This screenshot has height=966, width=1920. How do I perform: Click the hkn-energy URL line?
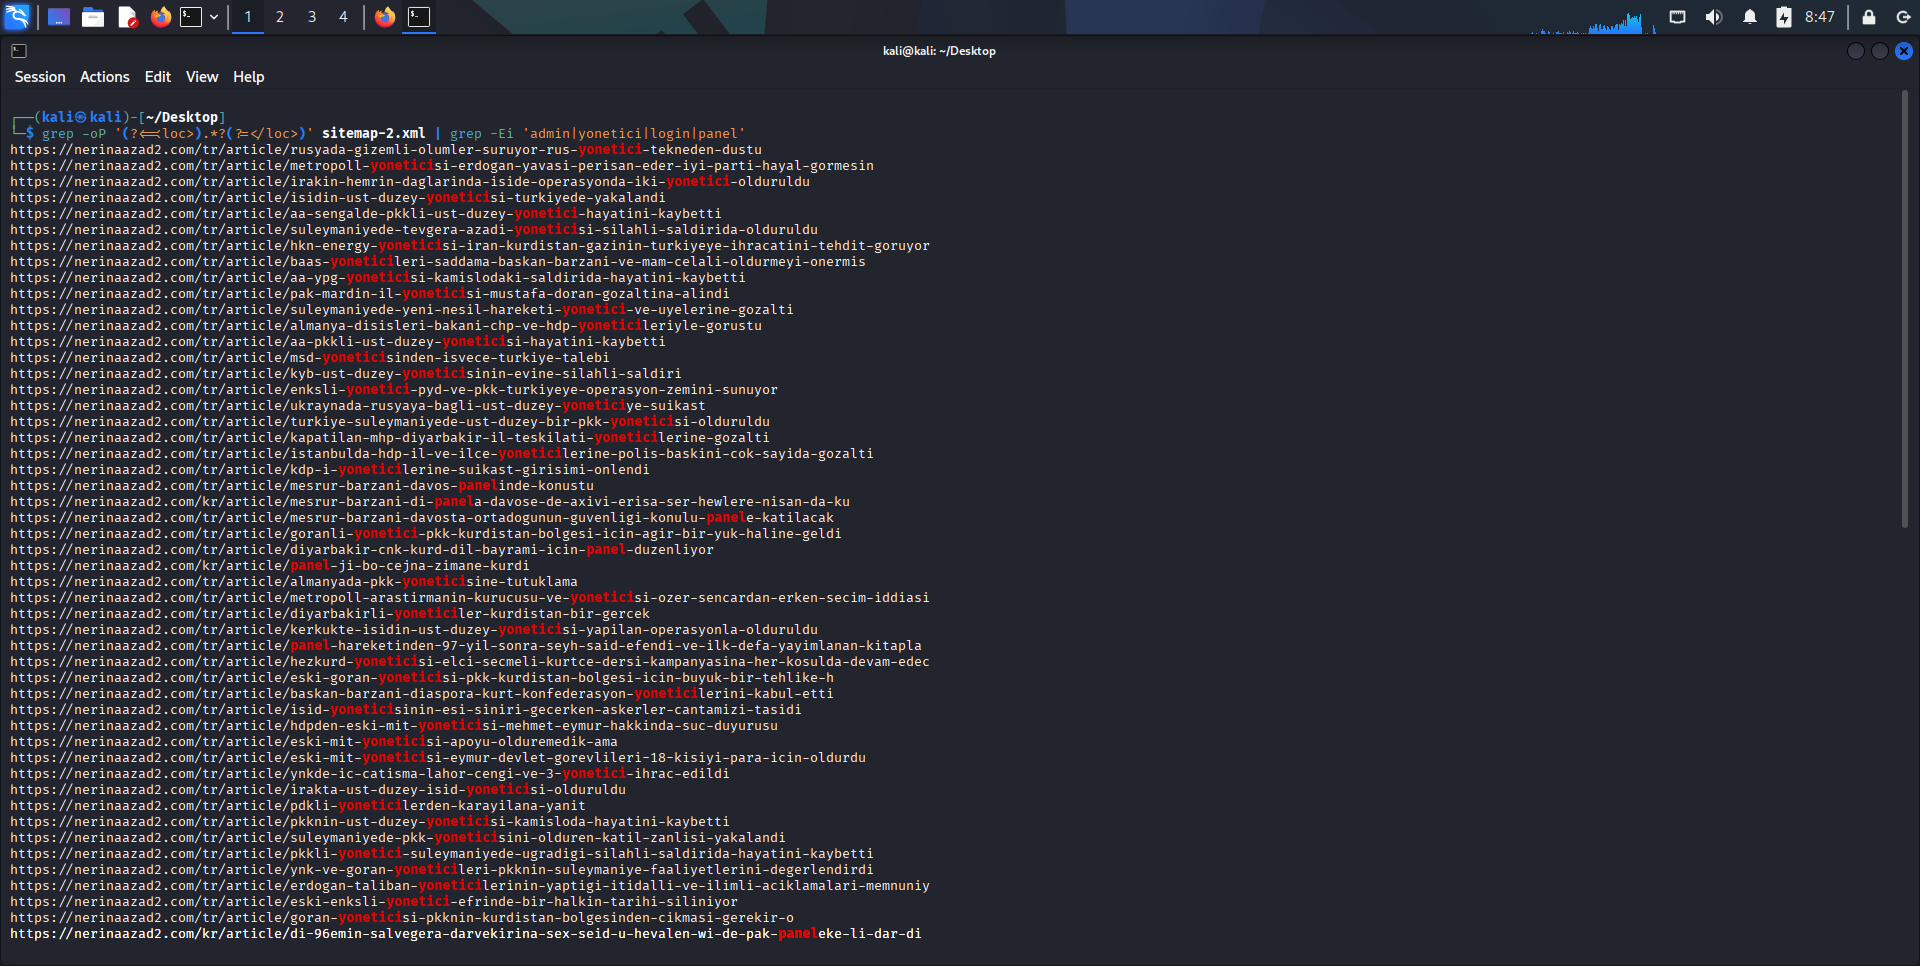(x=470, y=245)
